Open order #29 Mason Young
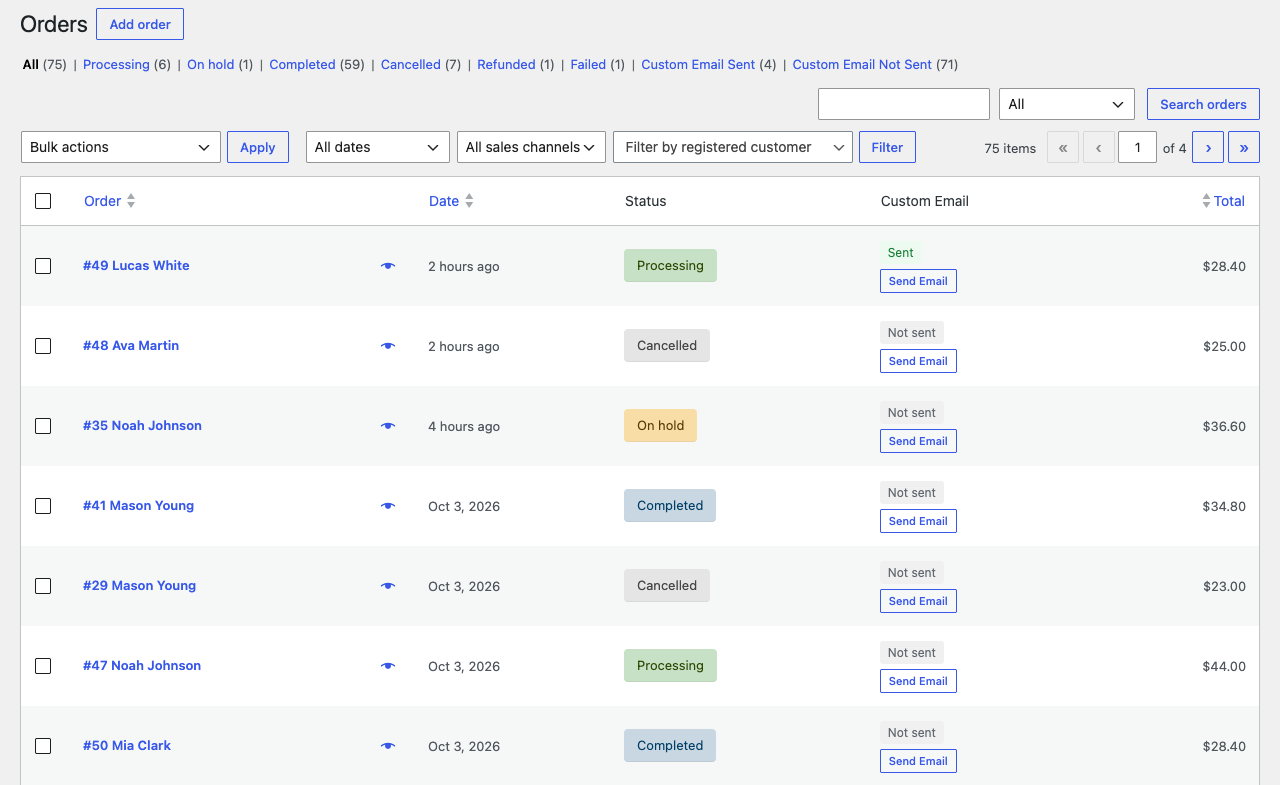 tap(139, 586)
